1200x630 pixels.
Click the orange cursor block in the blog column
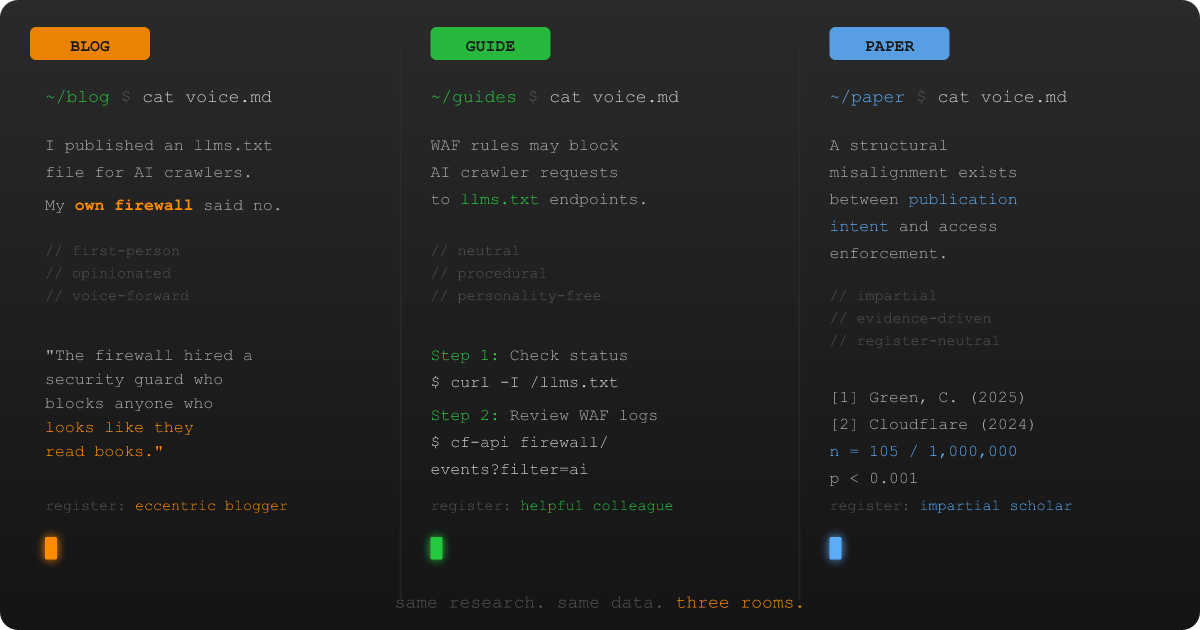click(x=51, y=548)
